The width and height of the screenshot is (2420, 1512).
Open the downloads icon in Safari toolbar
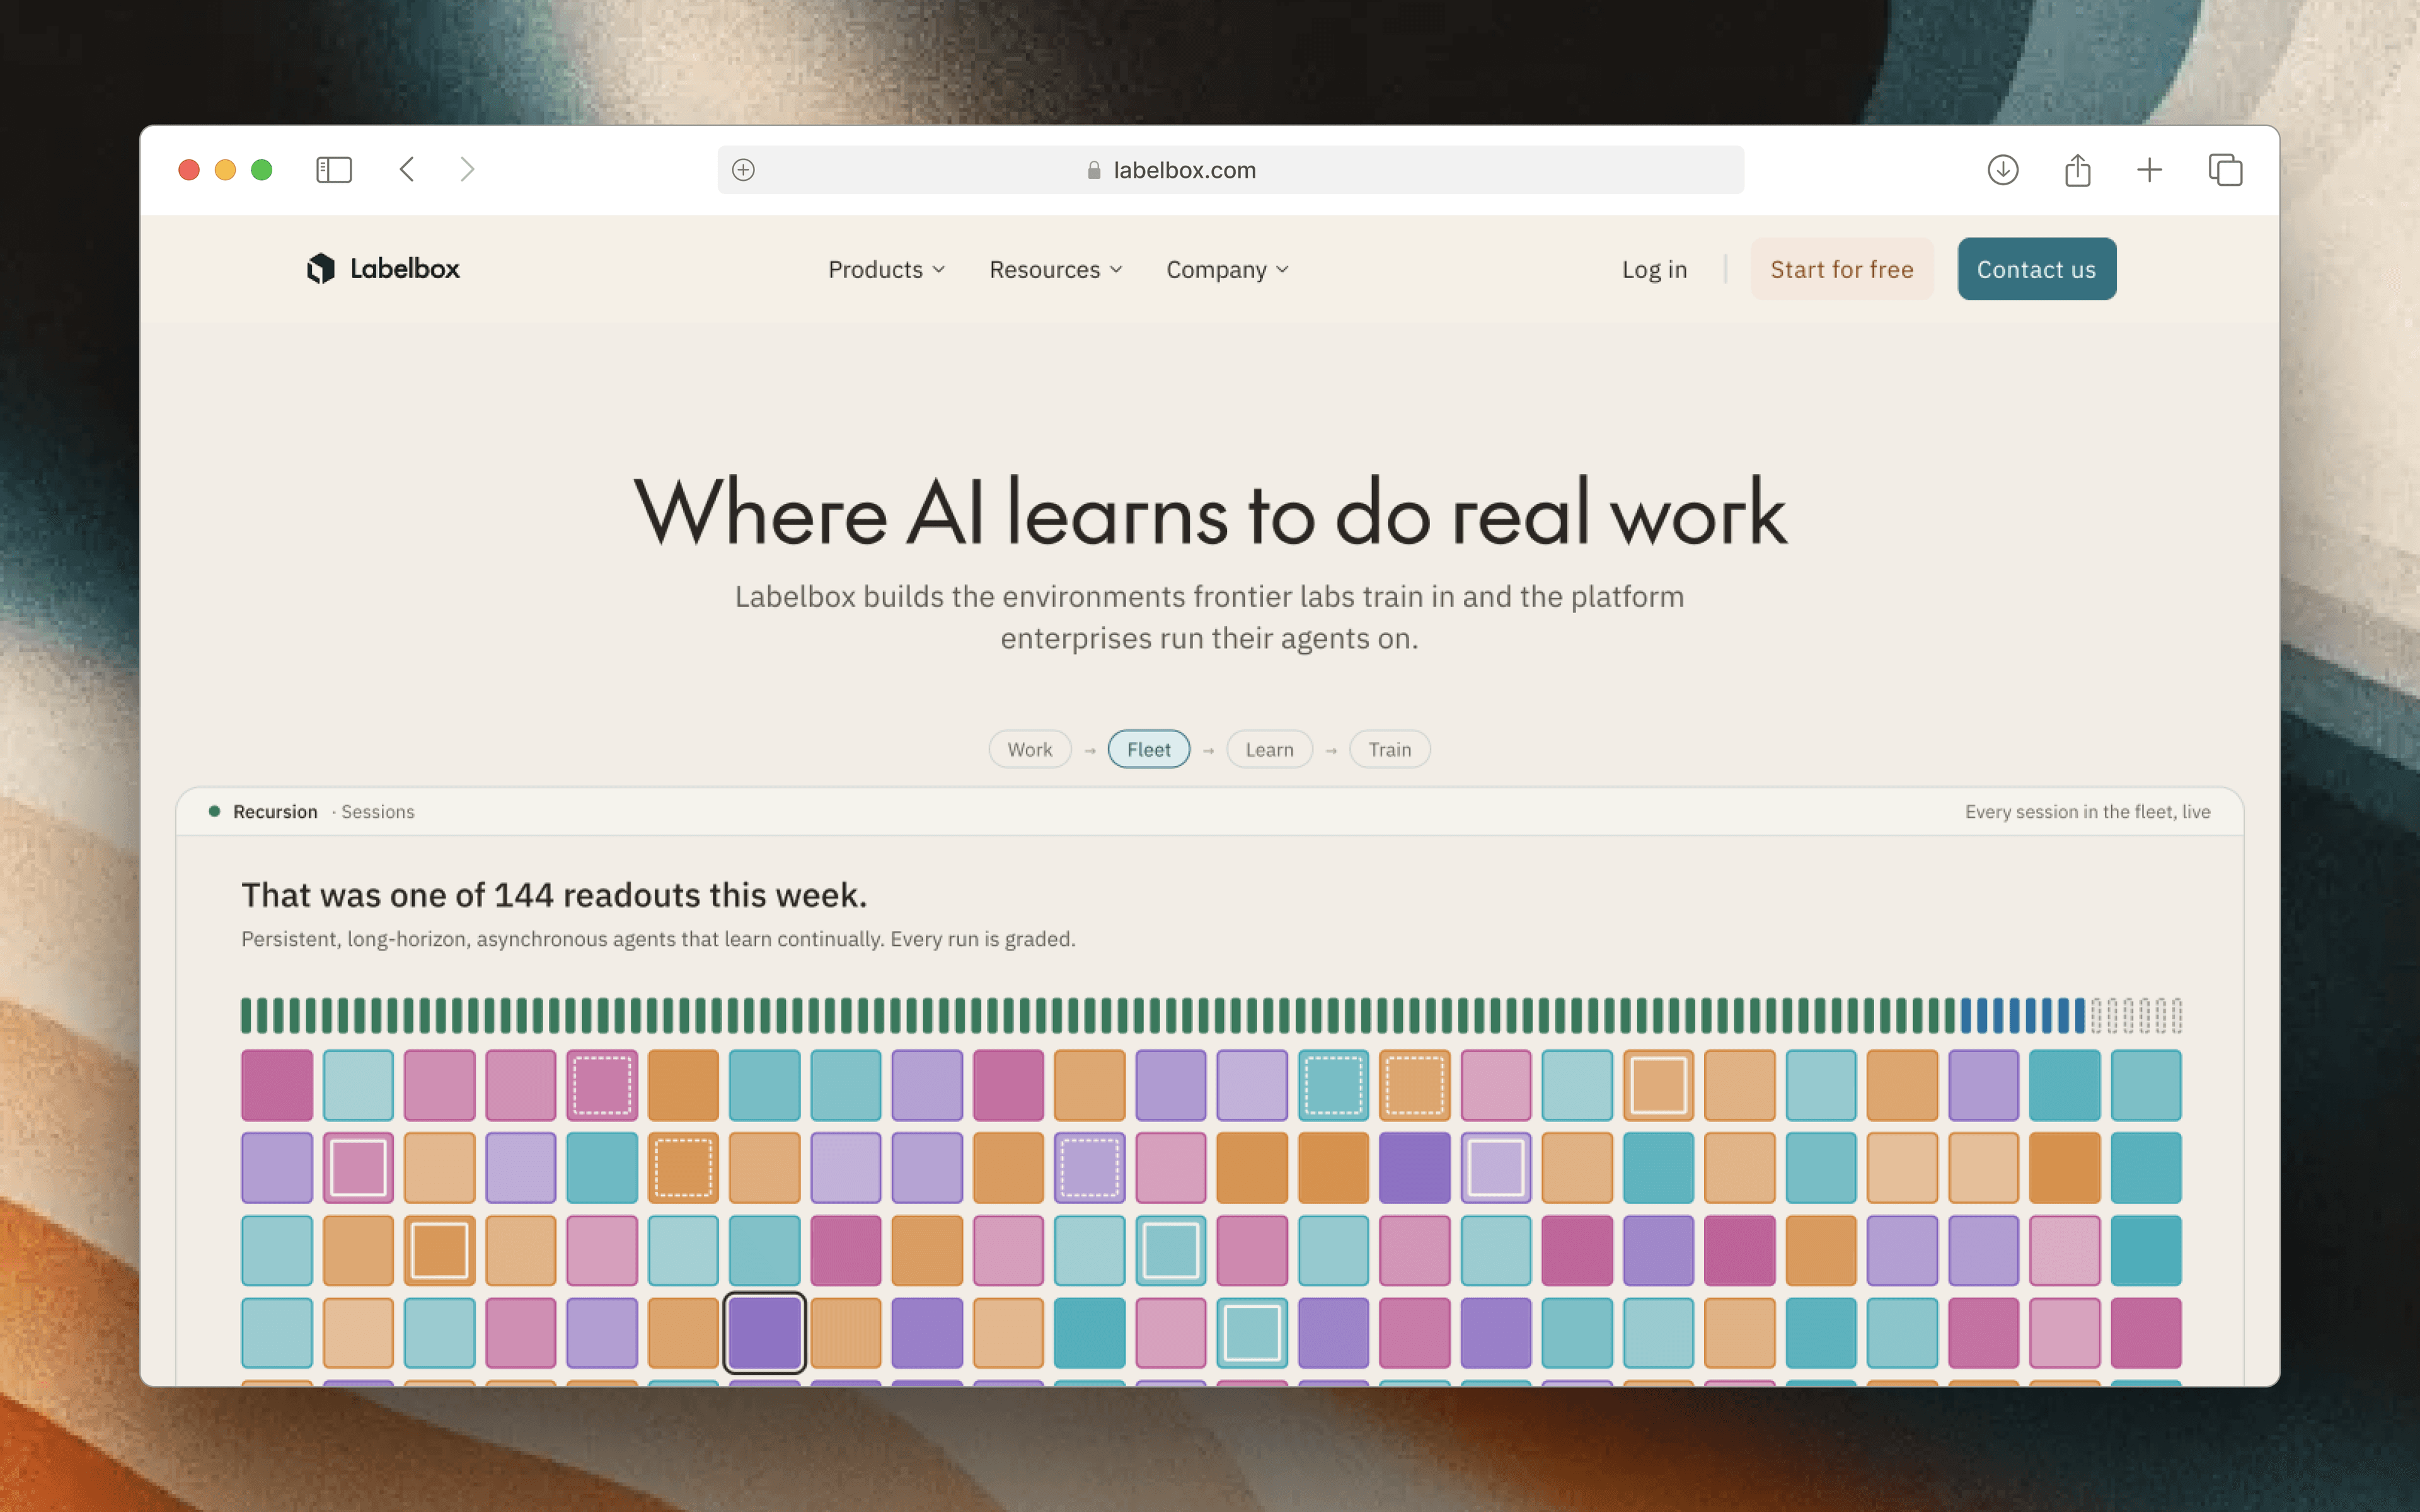[2003, 170]
